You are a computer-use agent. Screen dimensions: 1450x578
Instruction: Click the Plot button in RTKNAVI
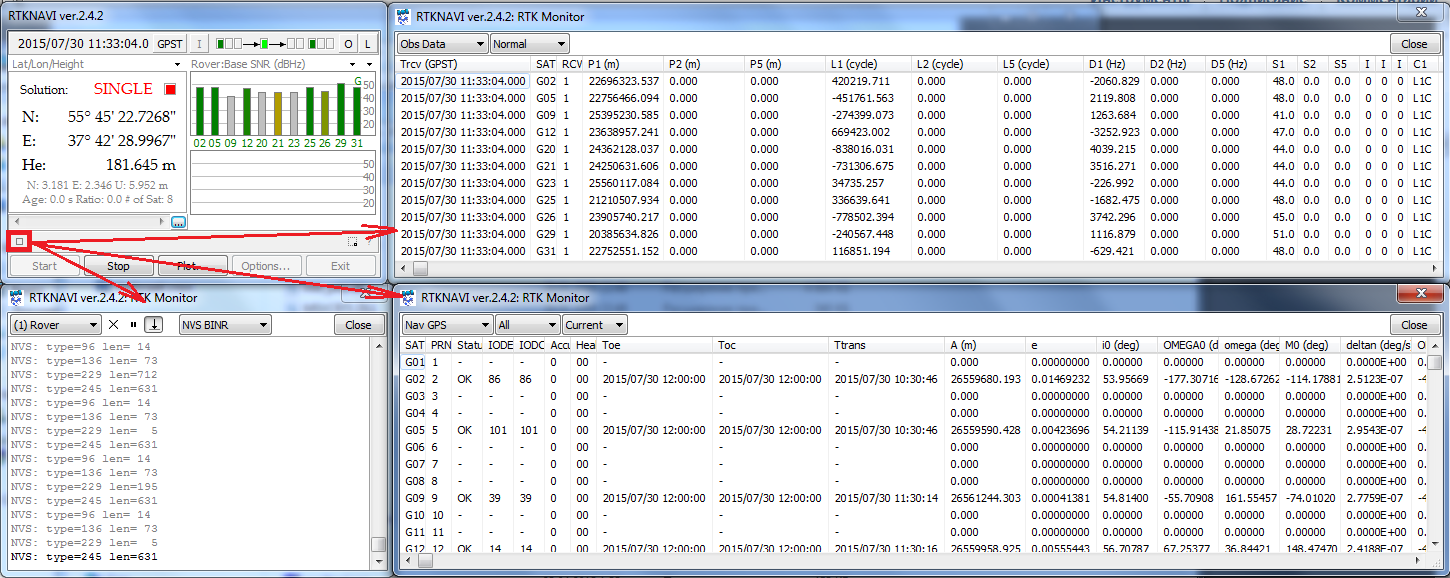pos(193,266)
